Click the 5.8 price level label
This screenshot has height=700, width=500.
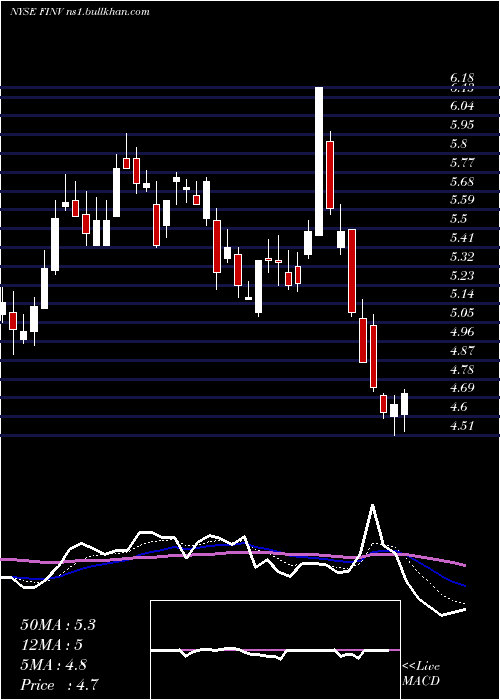coord(458,144)
